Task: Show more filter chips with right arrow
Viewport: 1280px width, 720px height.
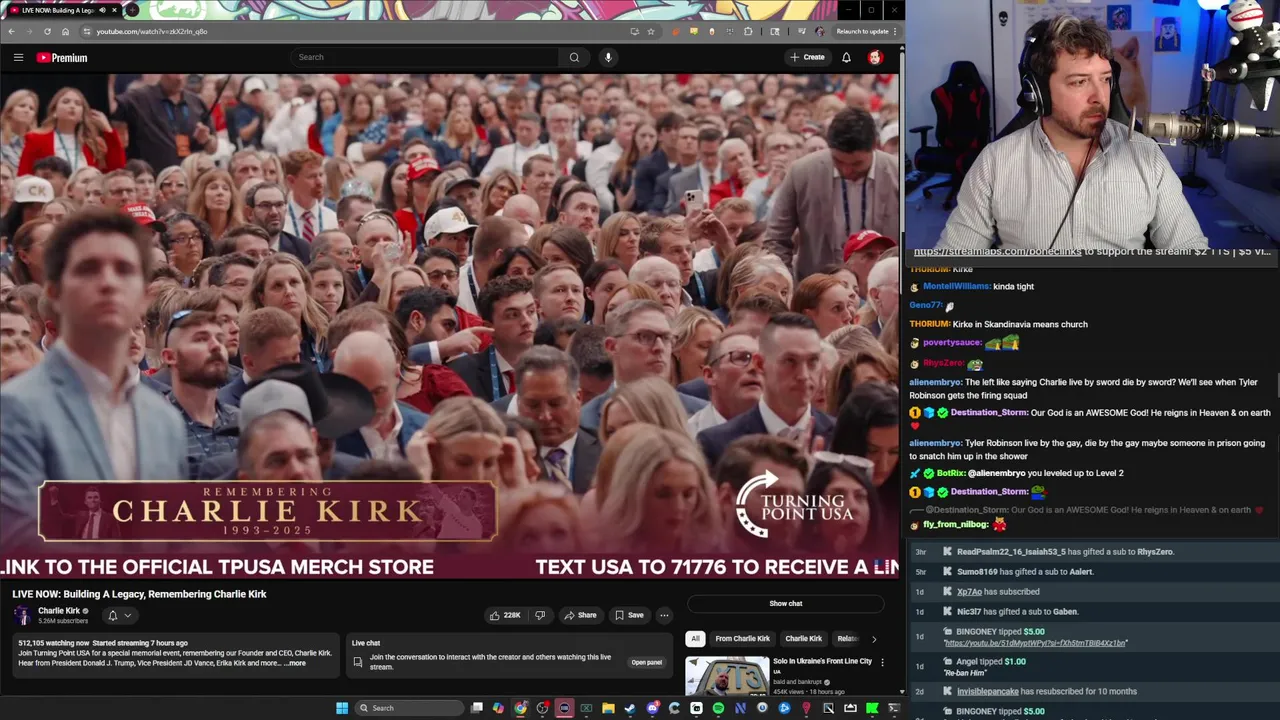Action: (874, 638)
